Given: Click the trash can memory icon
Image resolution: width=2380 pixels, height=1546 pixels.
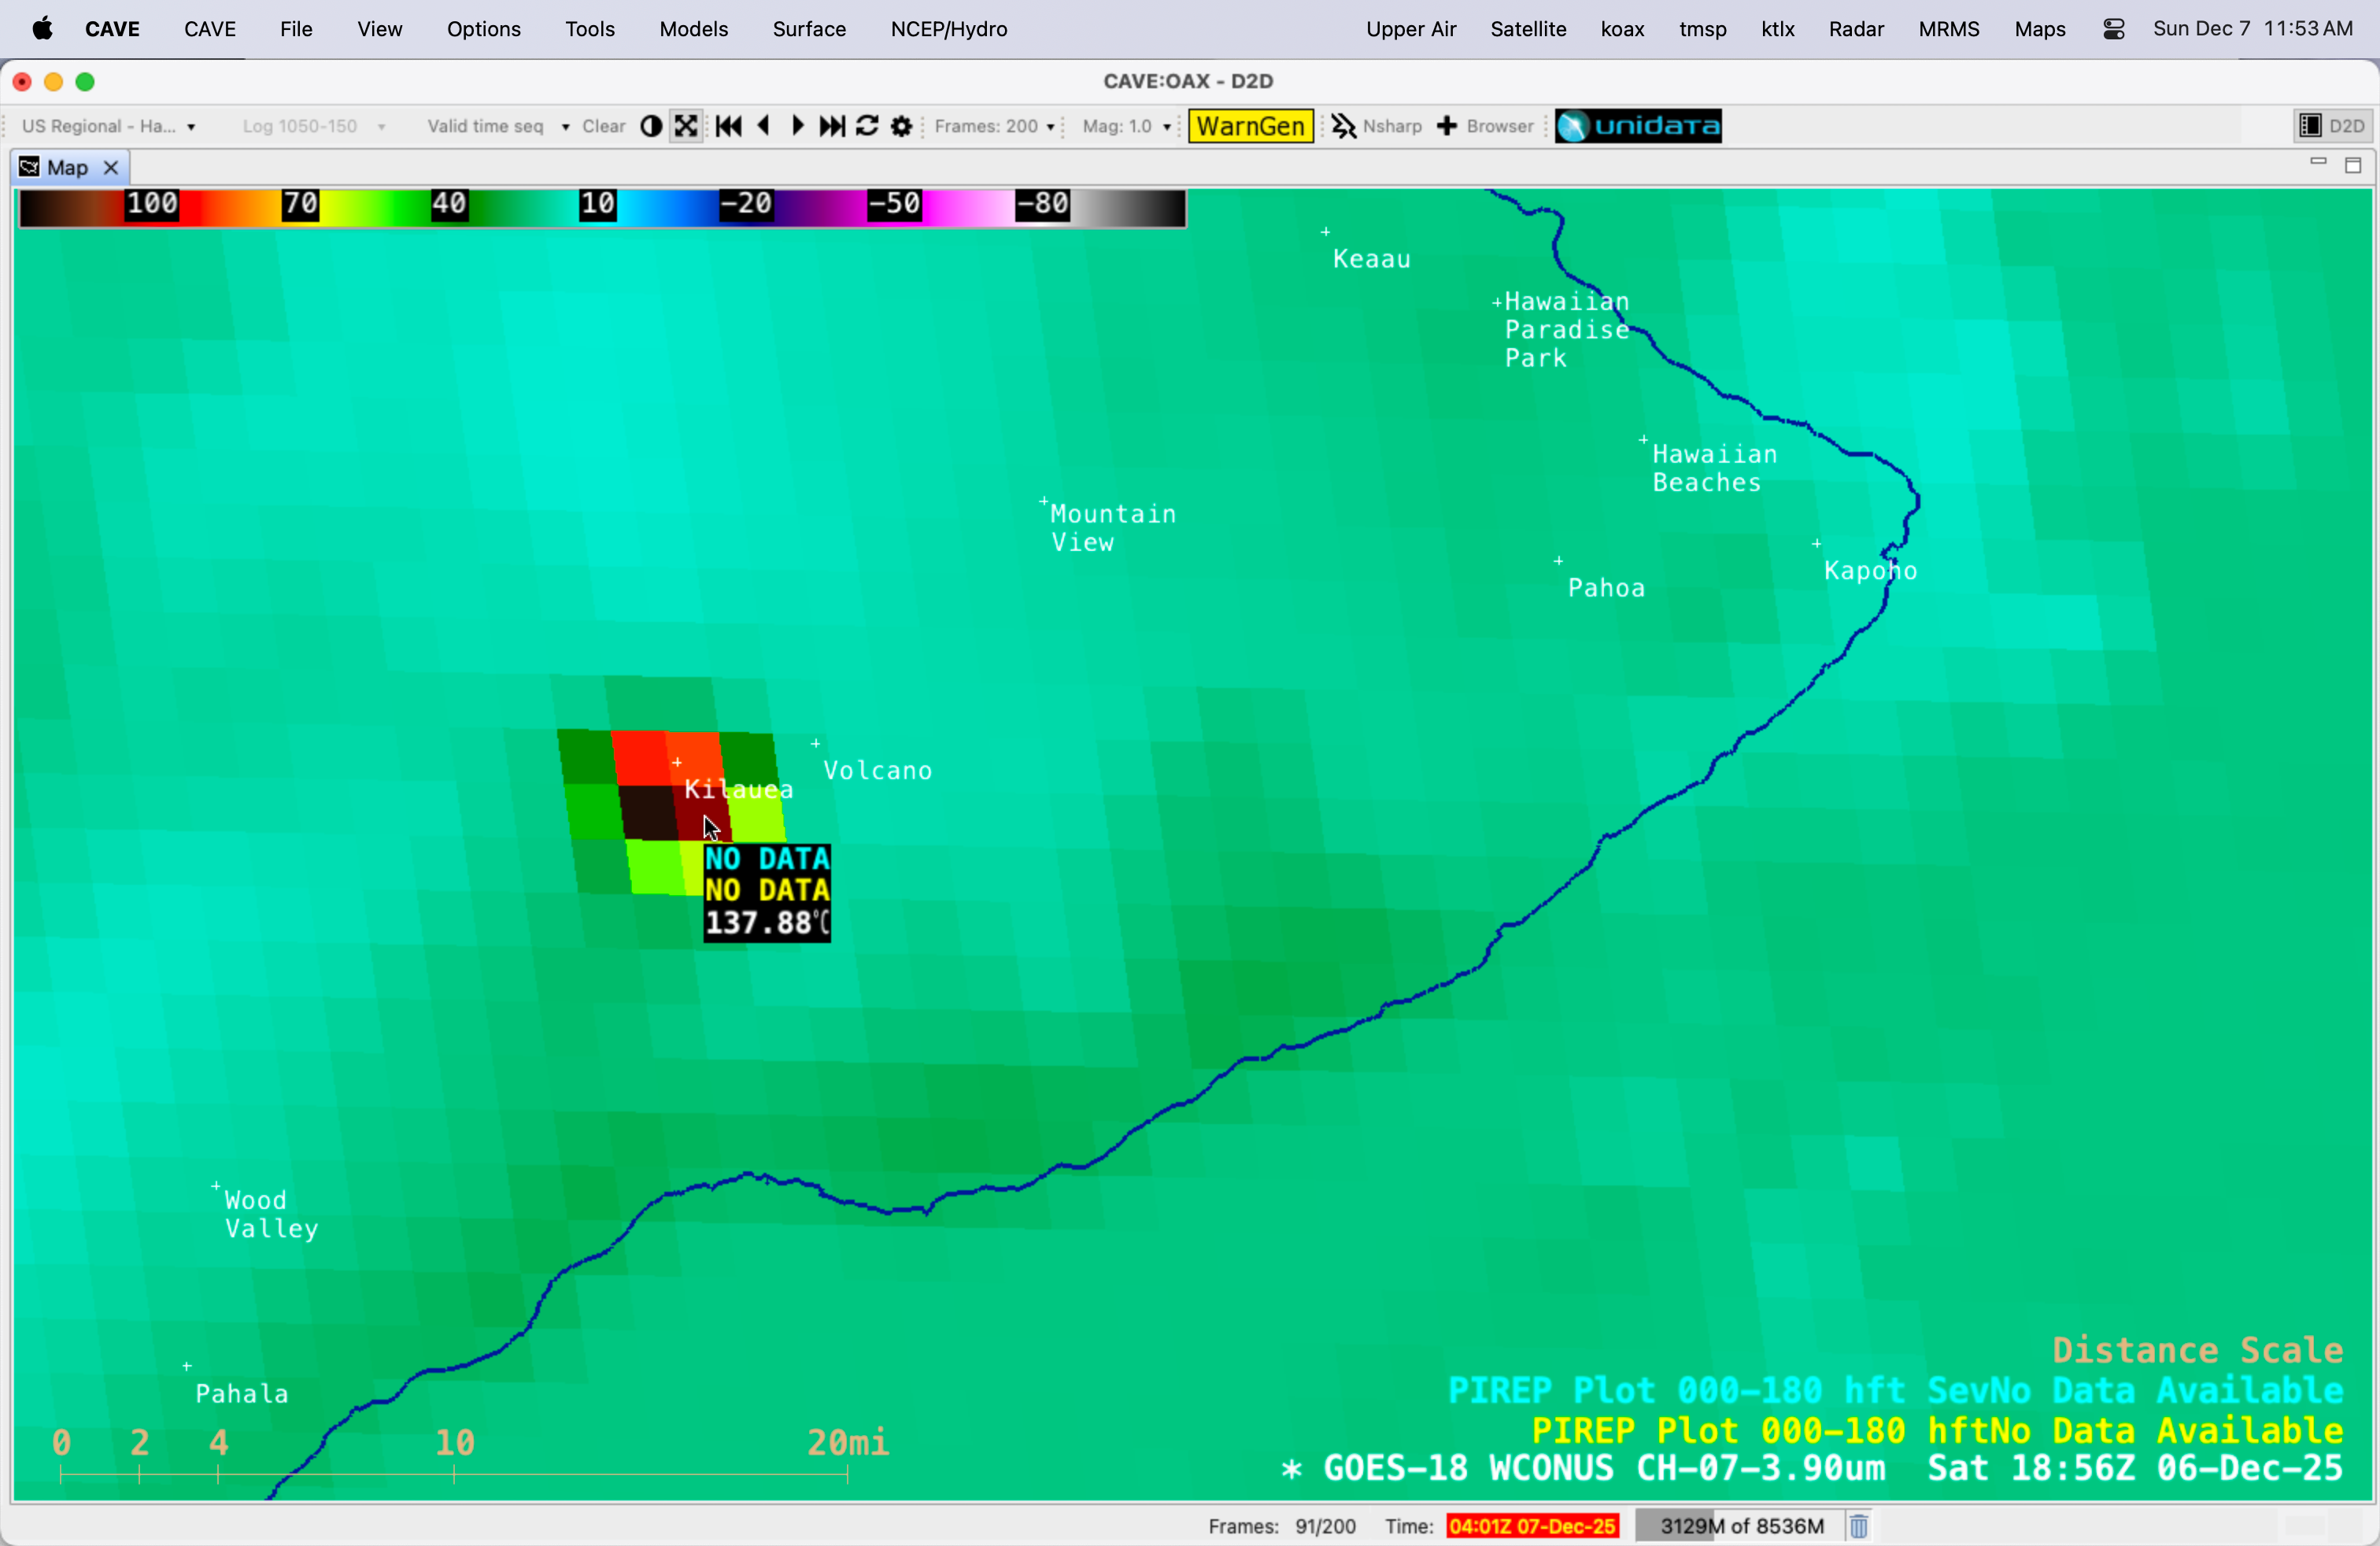Looking at the screenshot, I should pos(1858,1526).
